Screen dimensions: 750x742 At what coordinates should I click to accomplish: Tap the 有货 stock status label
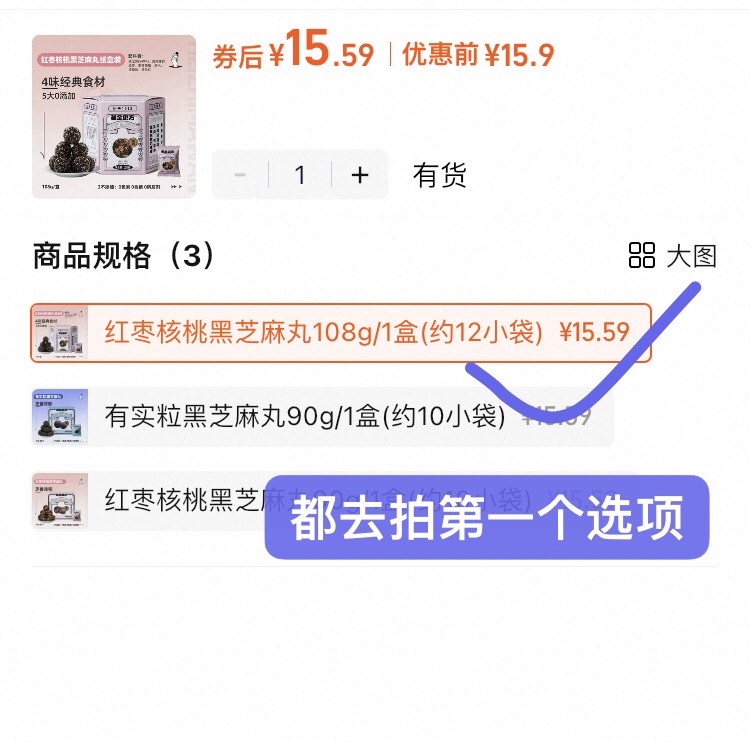tap(439, 176)
